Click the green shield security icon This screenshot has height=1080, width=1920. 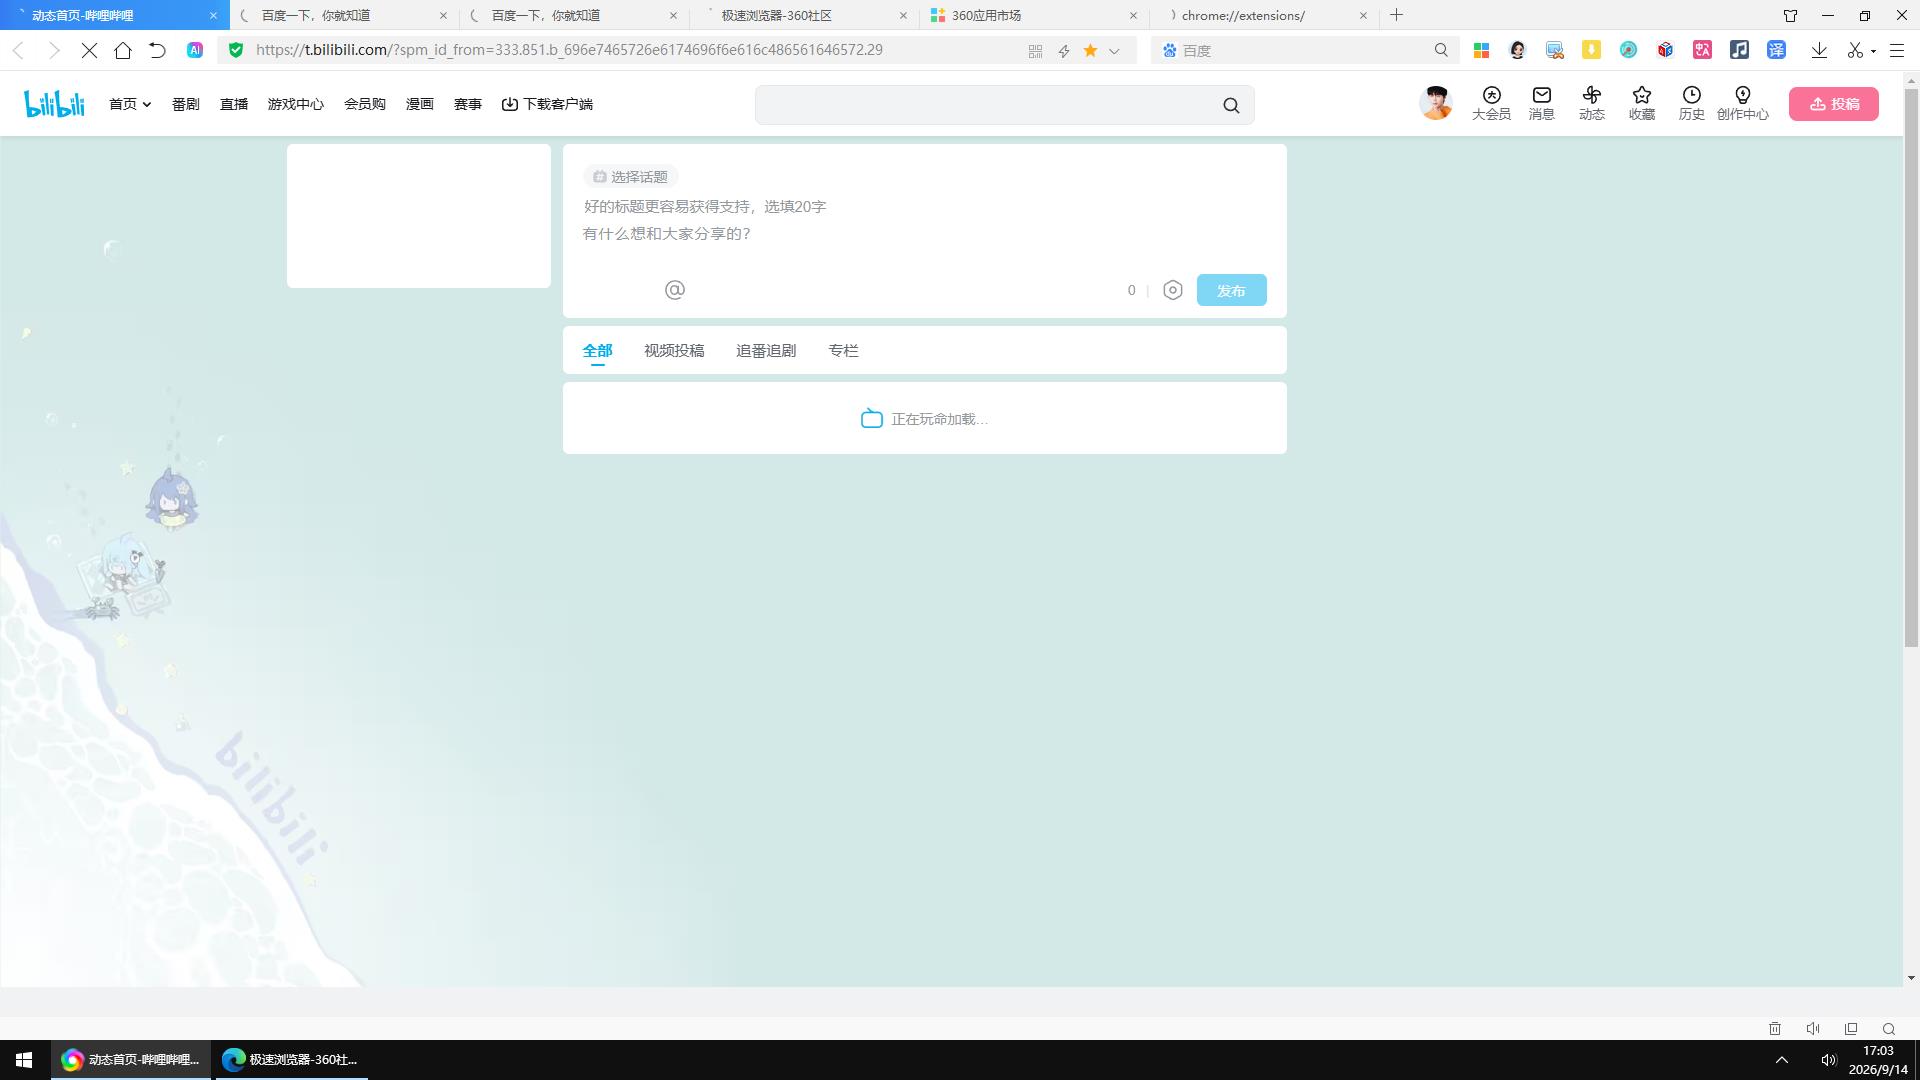pyautogui.click(x=236, y=50)
